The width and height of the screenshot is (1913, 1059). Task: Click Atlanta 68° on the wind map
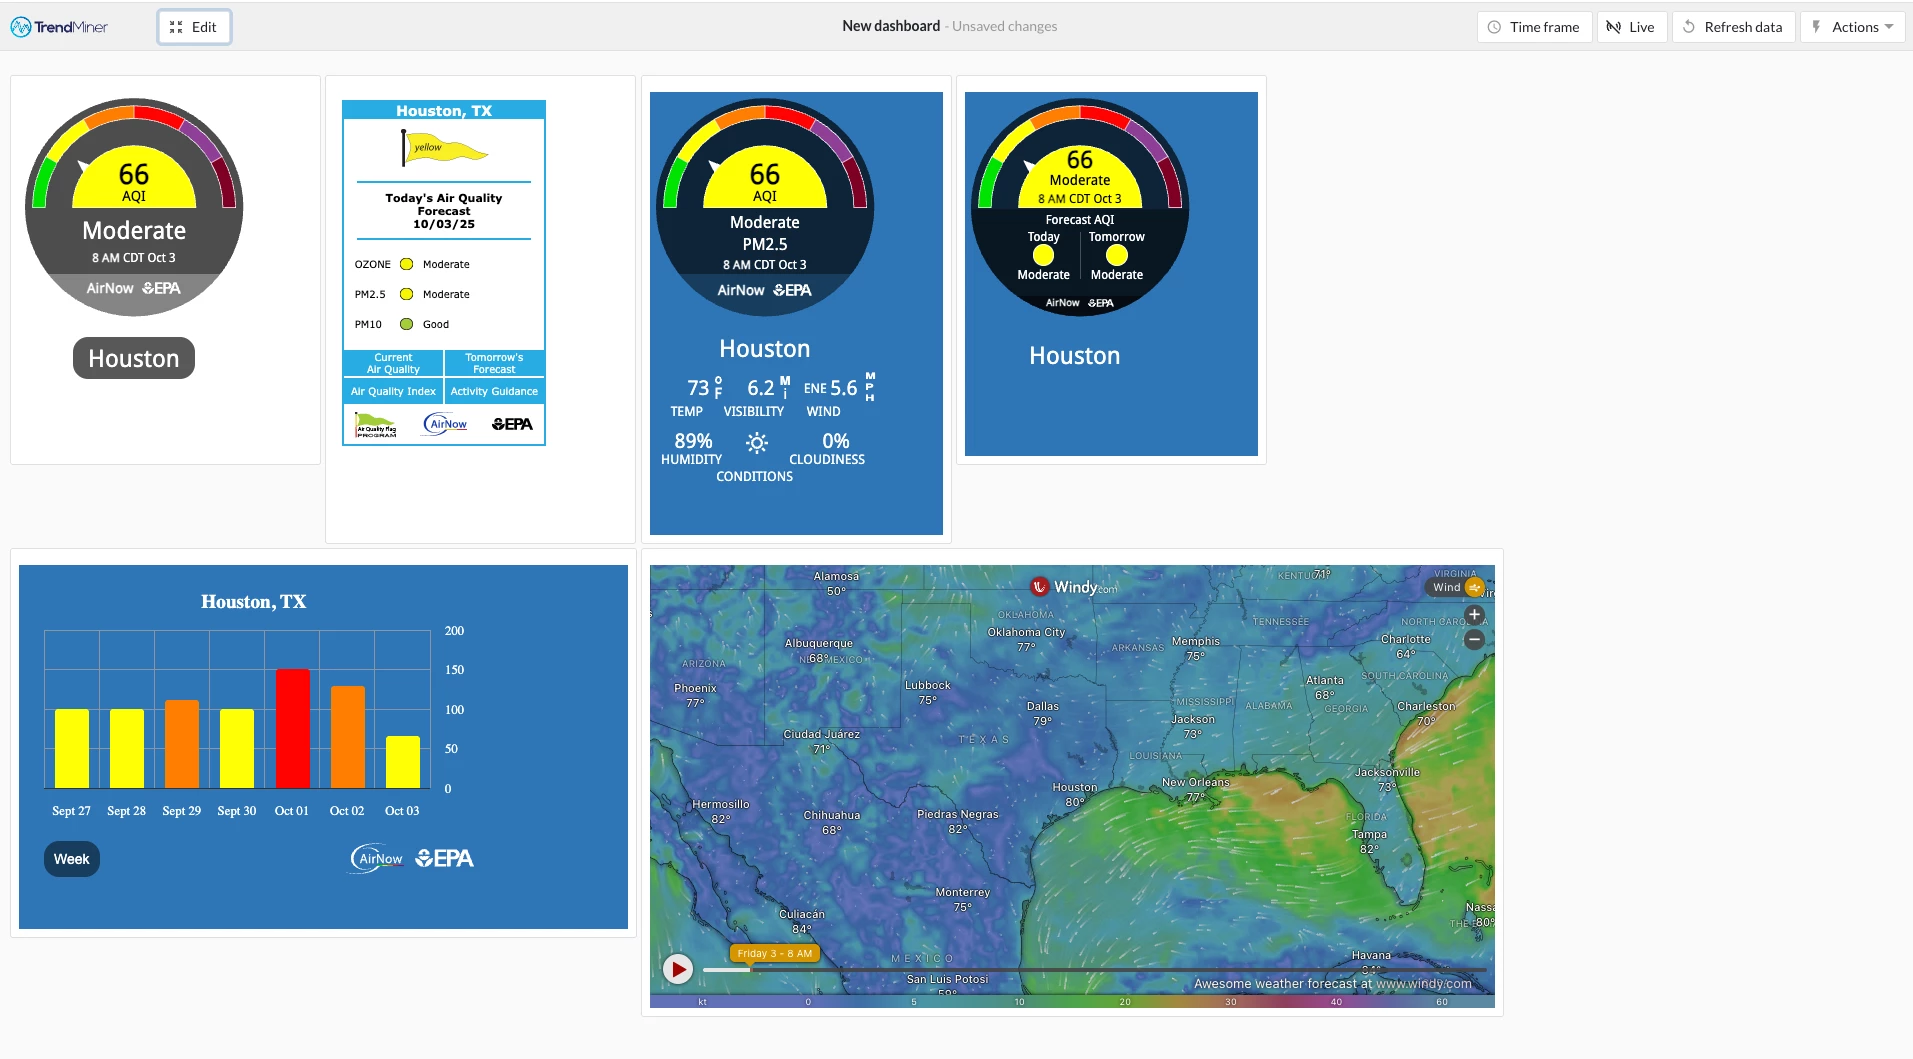pos(1325,687)
